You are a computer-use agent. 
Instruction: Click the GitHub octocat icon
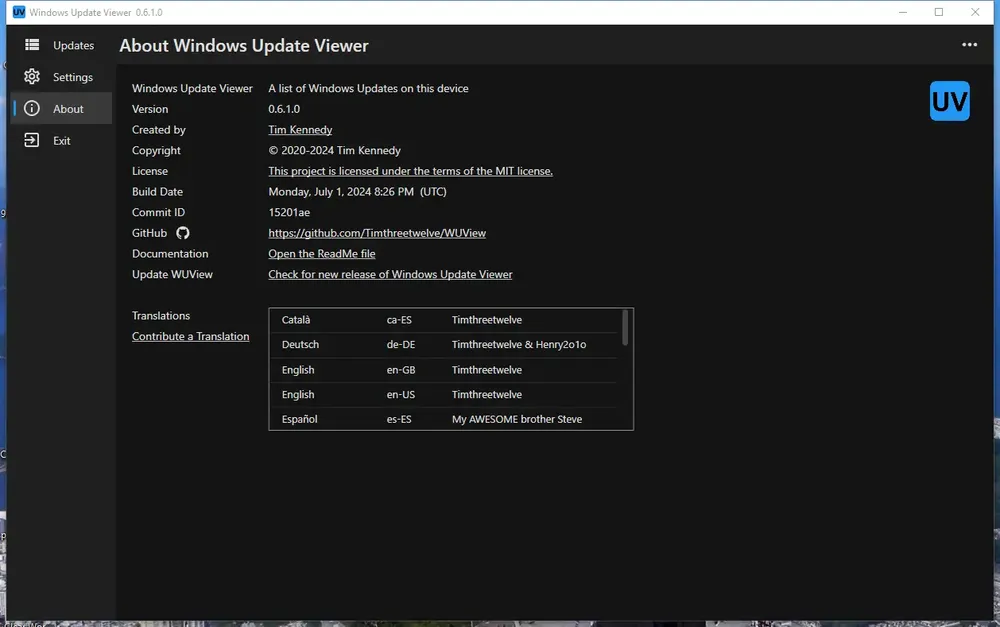pos(183,233)
